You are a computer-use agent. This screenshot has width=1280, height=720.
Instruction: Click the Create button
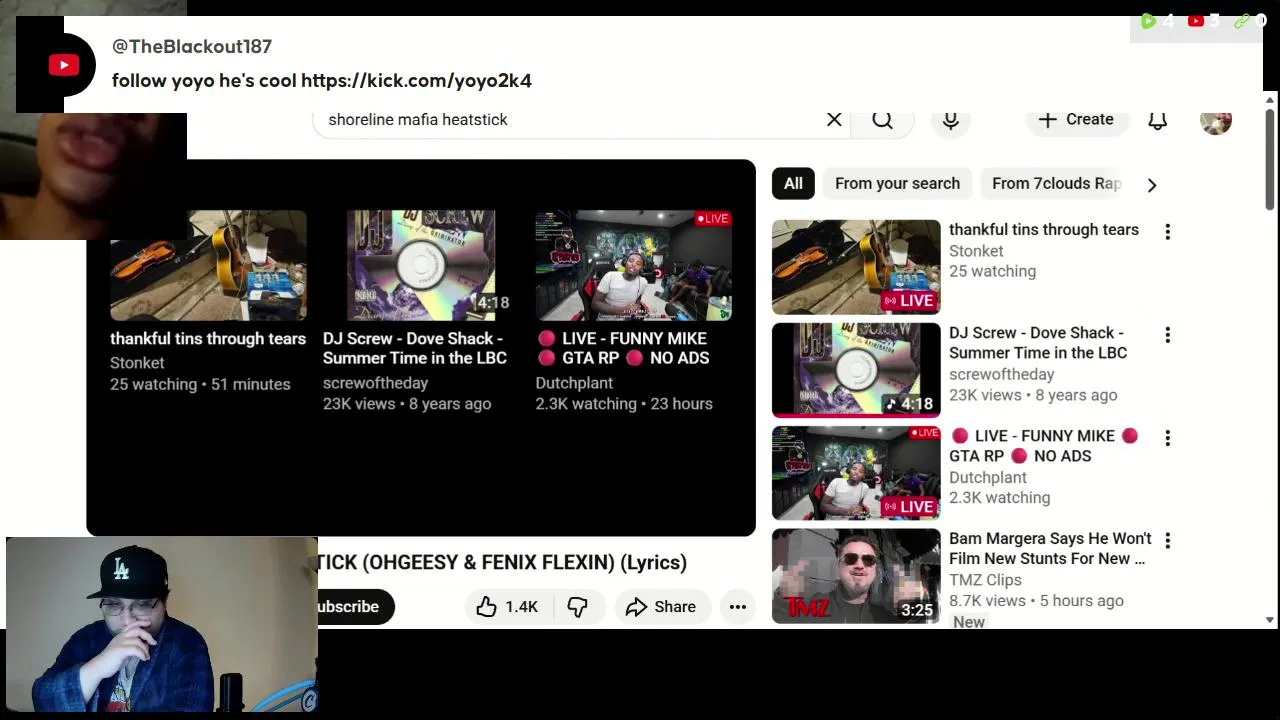[x=1076, y=119]
